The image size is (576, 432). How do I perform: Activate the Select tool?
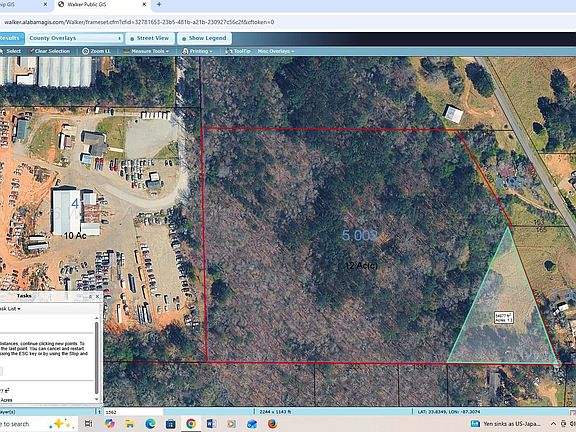click(x=12, y=51)
